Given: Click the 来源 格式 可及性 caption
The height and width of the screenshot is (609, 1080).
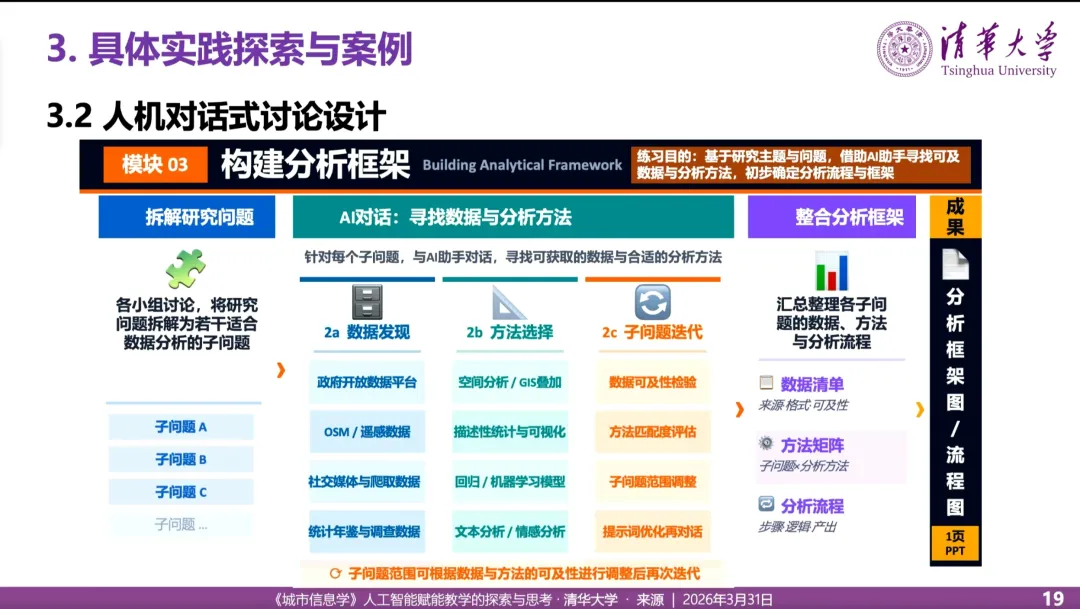Looking at the screenshot, I should [x=803, y=405].
